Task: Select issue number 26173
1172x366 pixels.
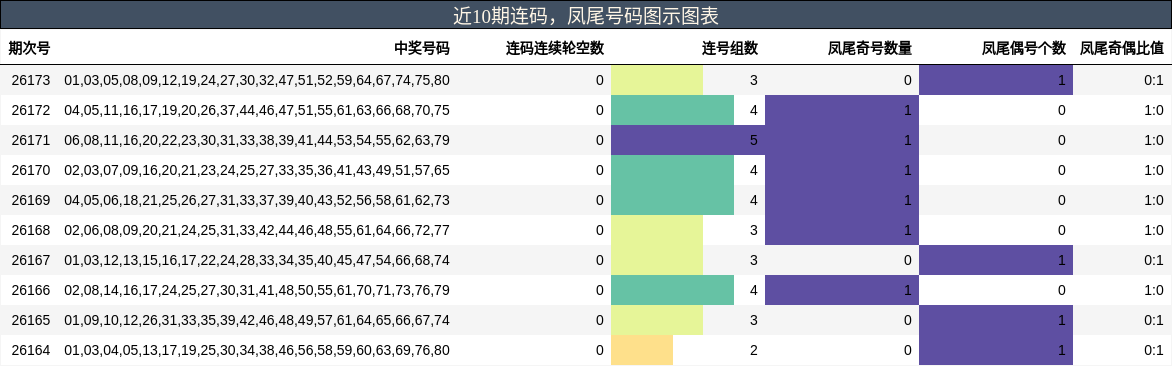Action: (31, 80)
